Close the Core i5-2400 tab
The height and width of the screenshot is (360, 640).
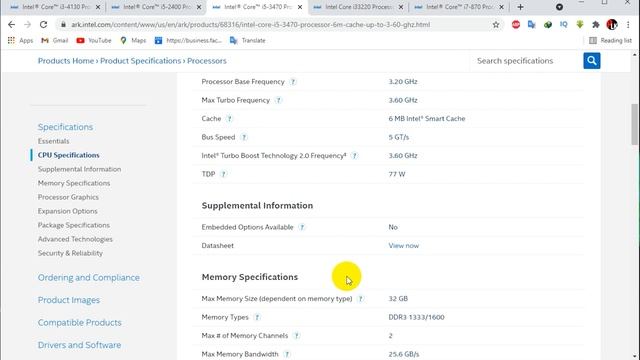199,7
